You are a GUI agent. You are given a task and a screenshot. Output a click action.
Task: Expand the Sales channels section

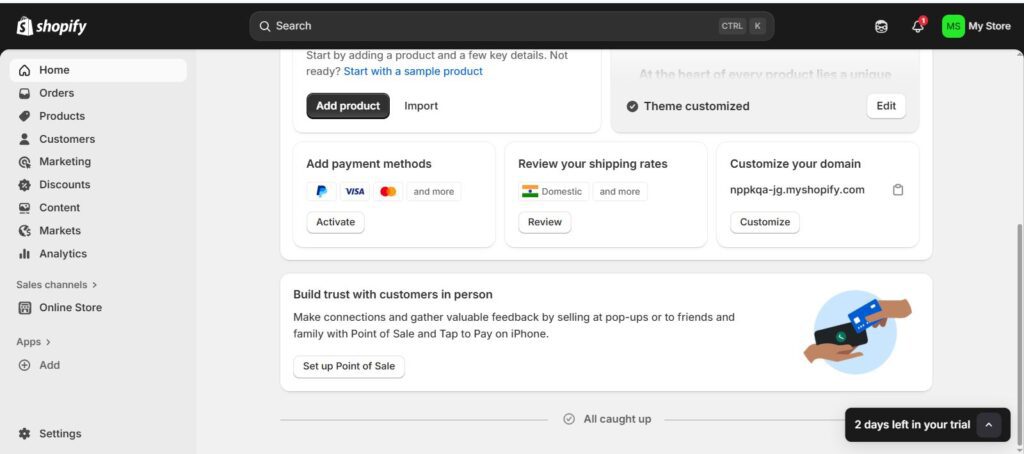(57, 285)
